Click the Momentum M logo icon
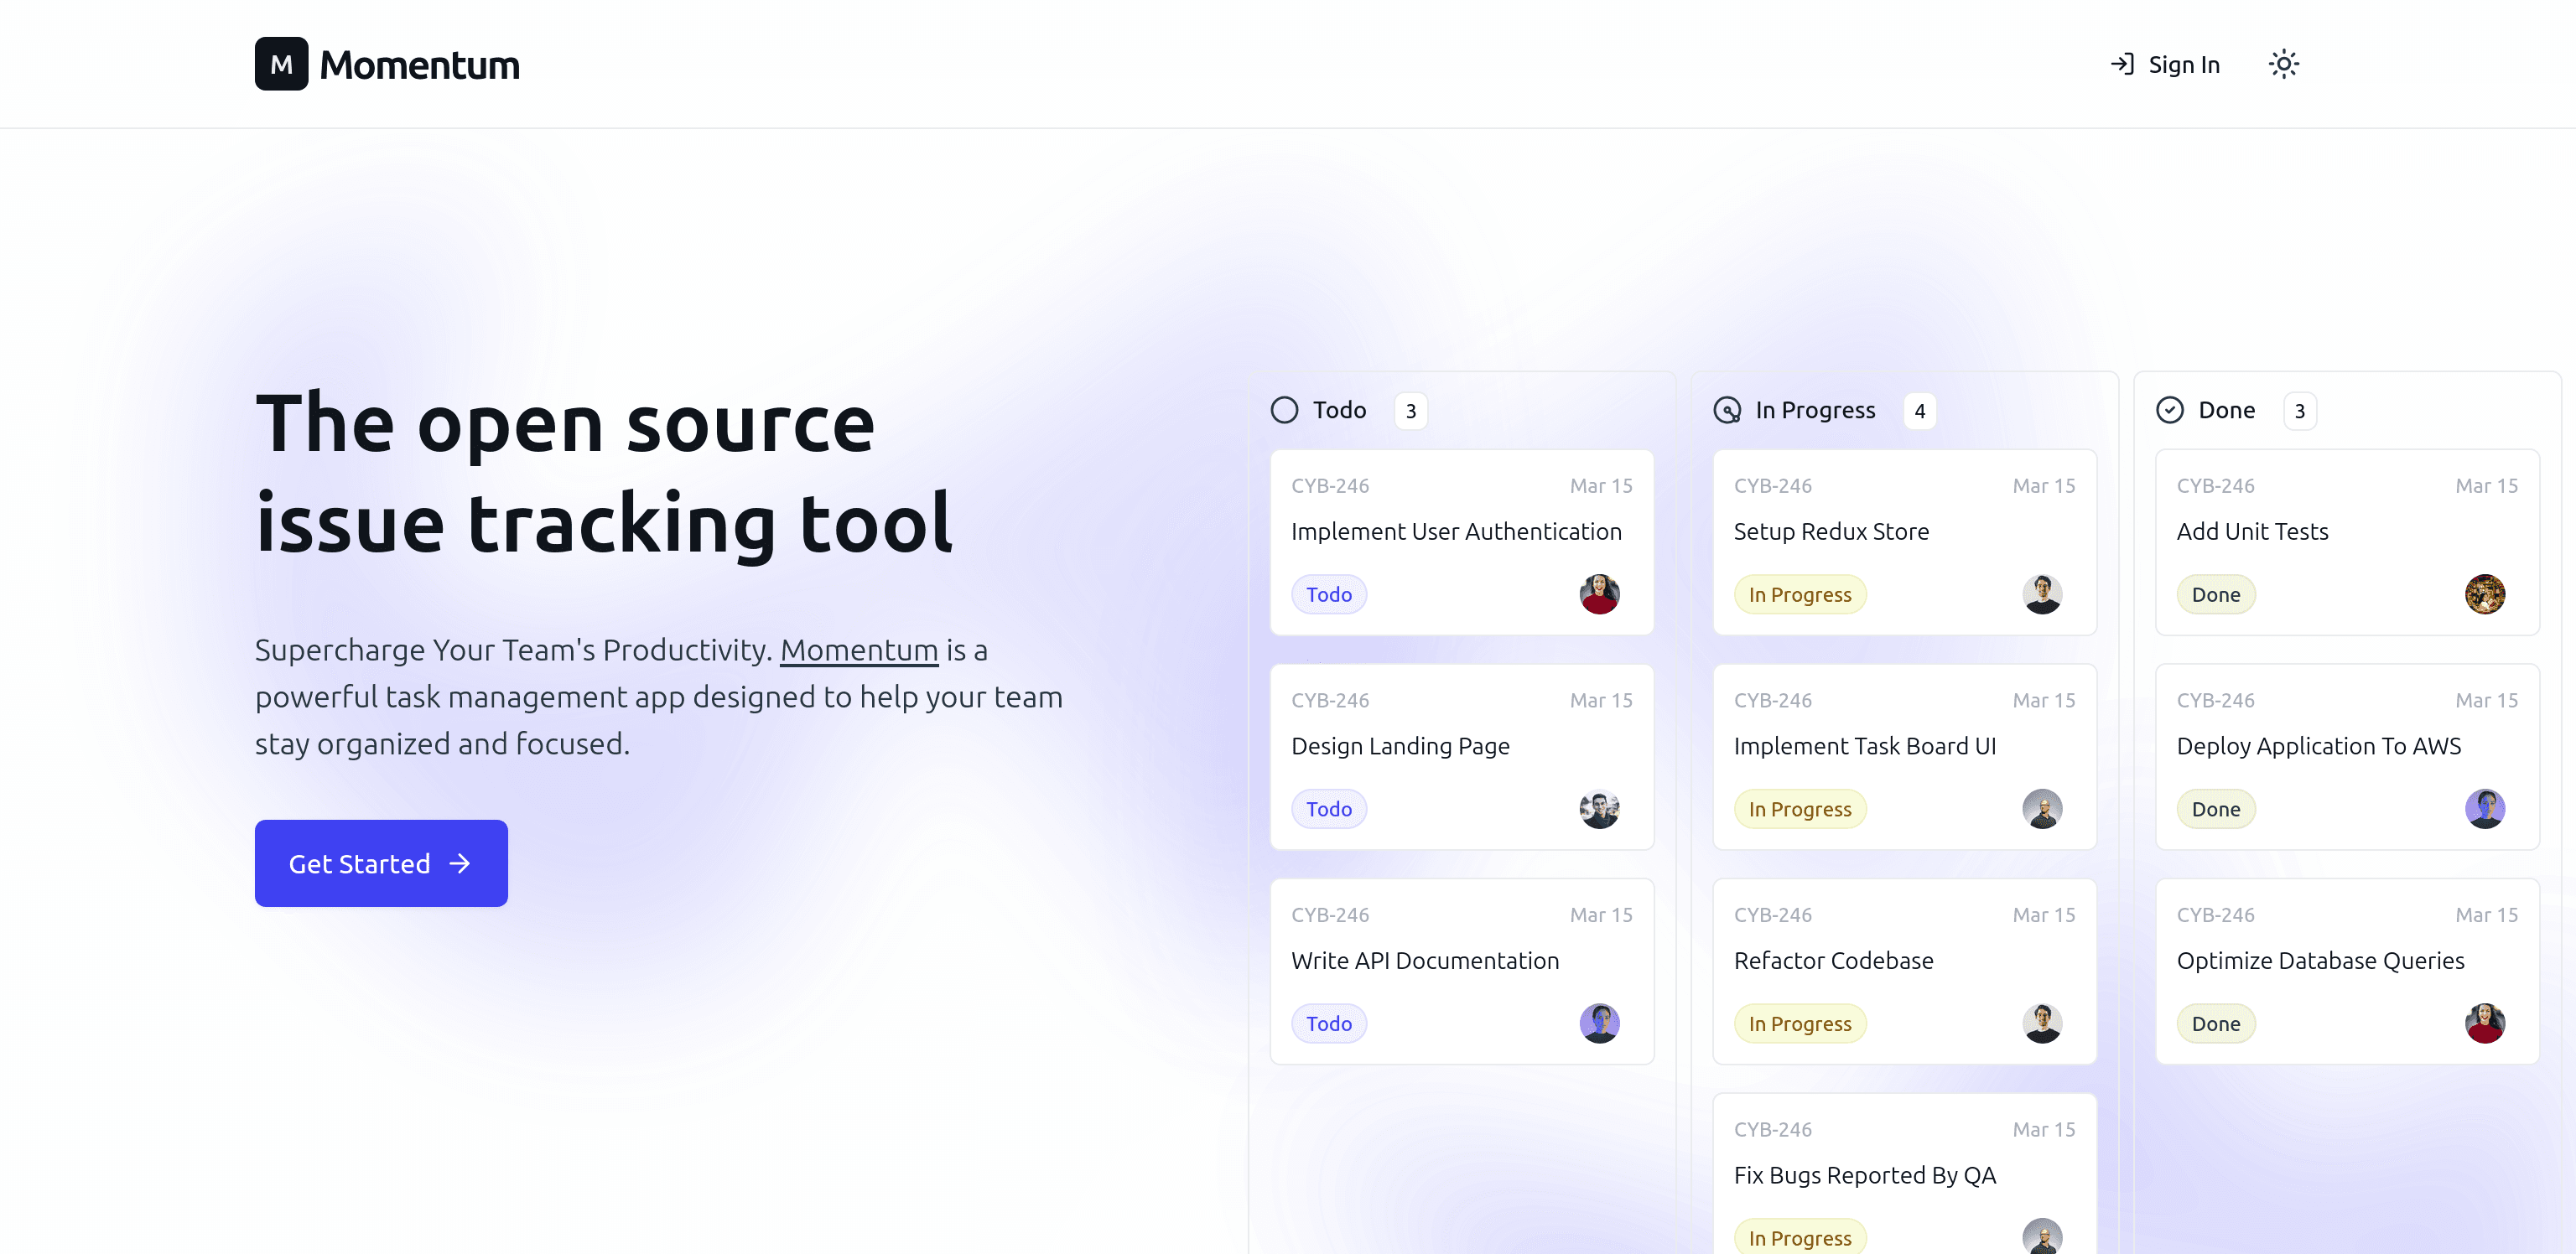Screen dimensions: 2576x1254 (281, 64)
